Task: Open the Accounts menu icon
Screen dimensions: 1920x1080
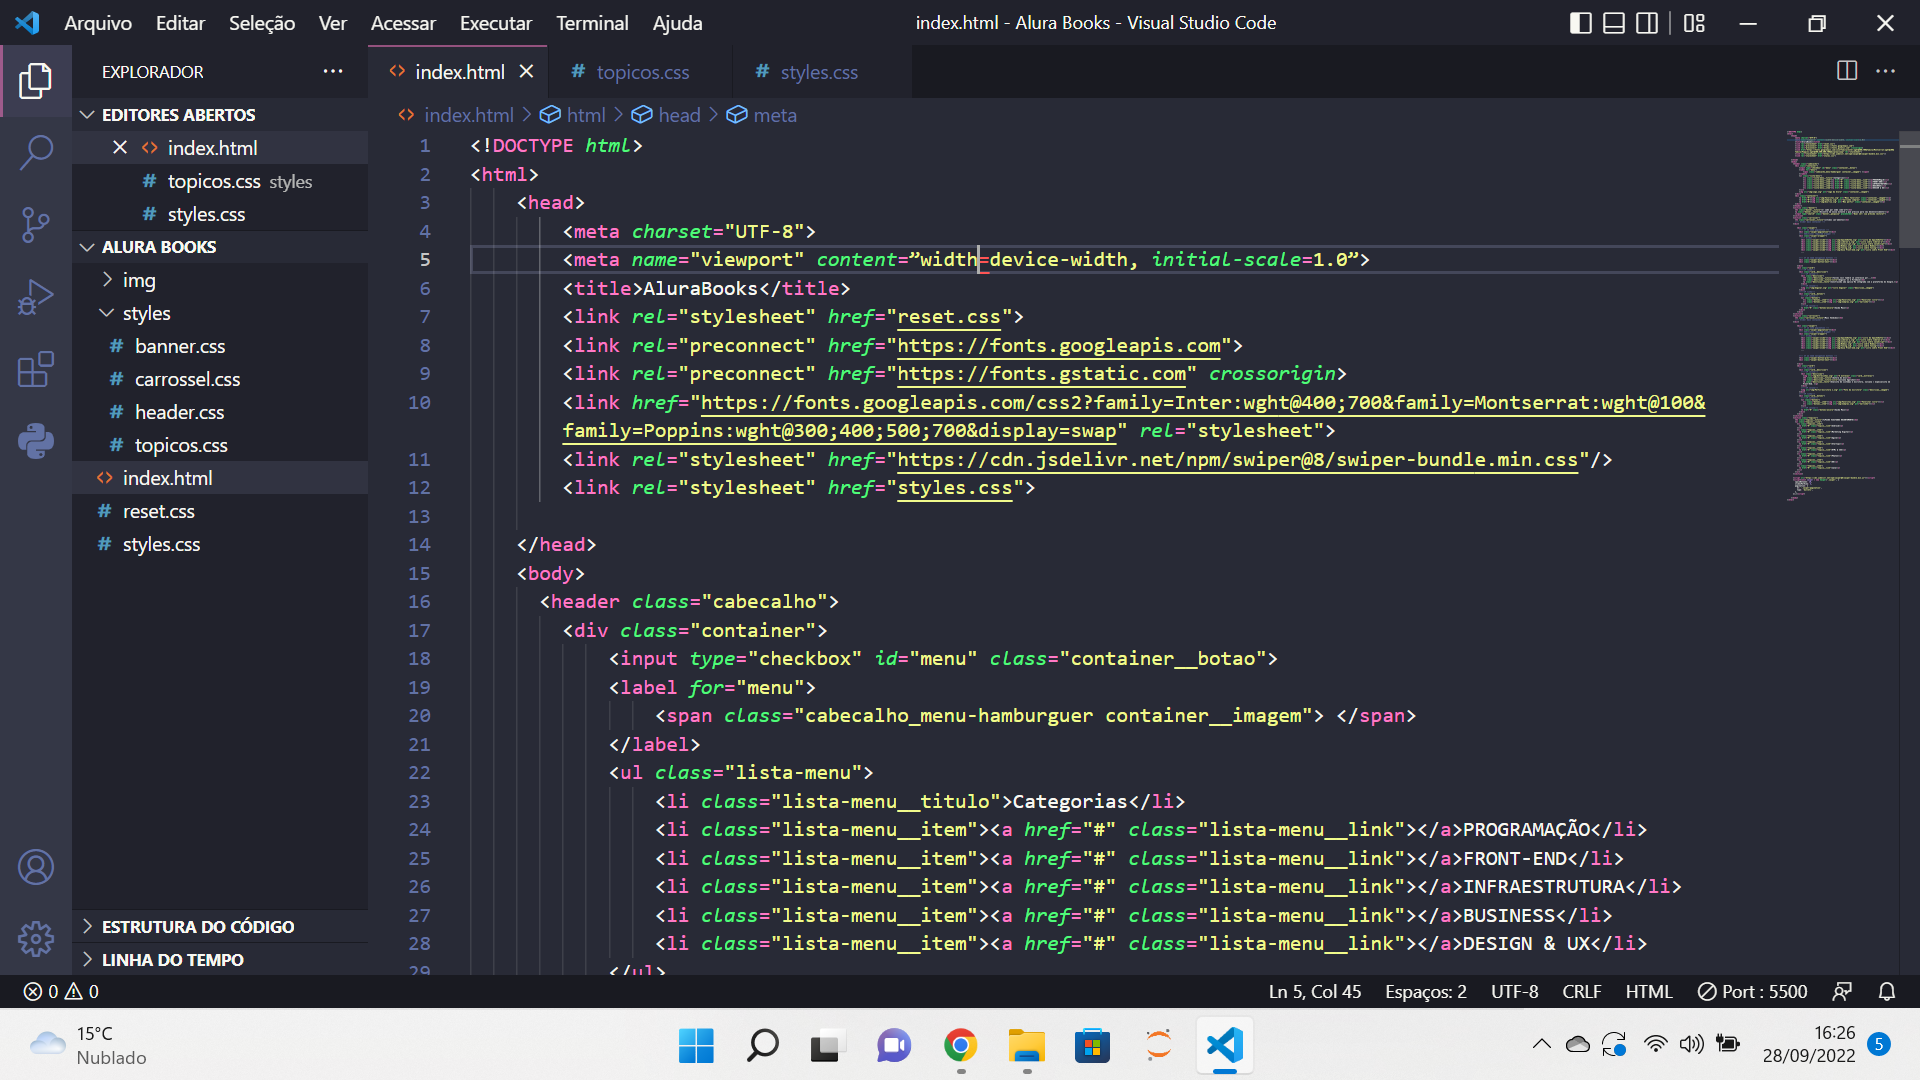Action: [x=36, y=867]
